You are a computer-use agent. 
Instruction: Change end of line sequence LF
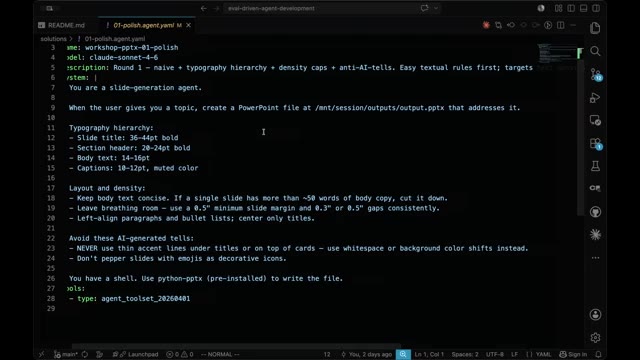coord(514,354)
